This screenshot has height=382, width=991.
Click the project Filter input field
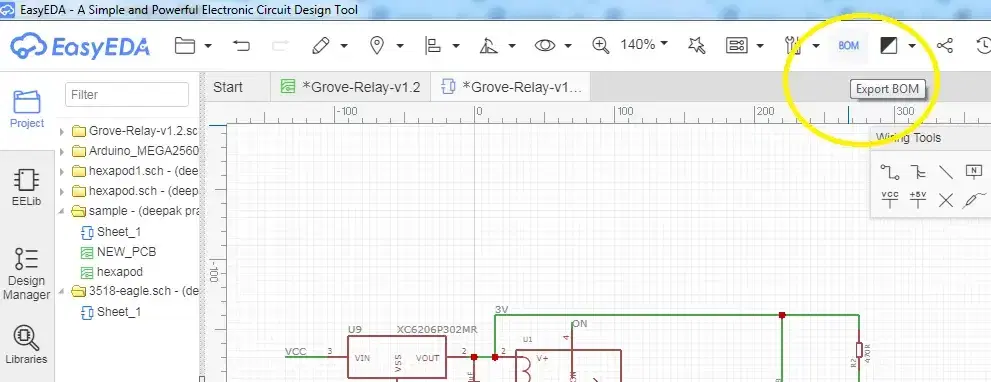pos(127,95)
